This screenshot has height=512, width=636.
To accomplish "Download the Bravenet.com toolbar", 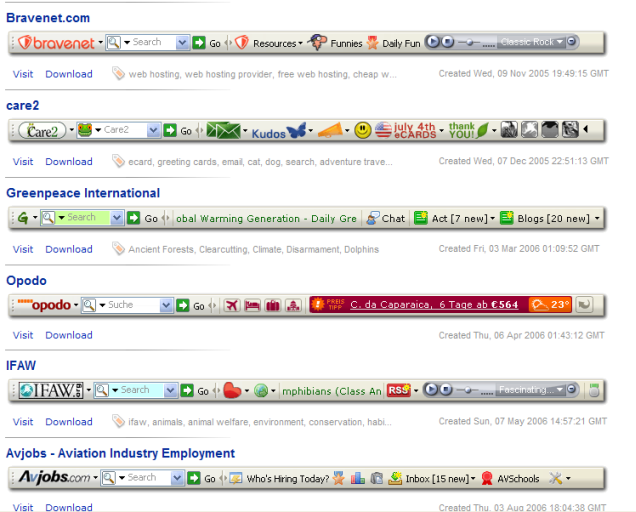I will (69, 74).
